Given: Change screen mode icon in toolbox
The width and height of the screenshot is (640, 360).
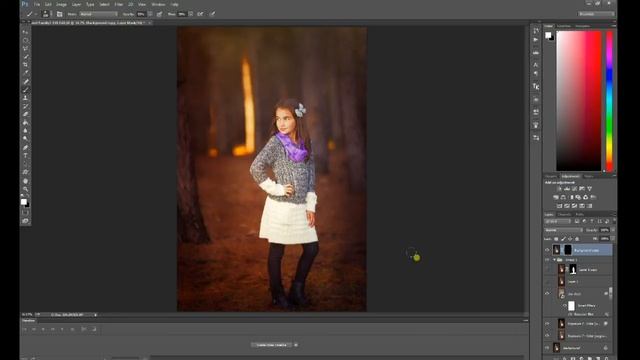Looking at the screenshot, I should click(25, 221).
